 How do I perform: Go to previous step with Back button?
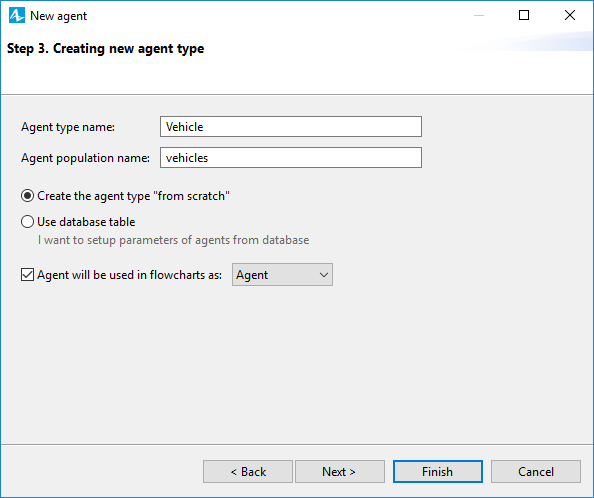pyautogui.click(x=248, y=471)
